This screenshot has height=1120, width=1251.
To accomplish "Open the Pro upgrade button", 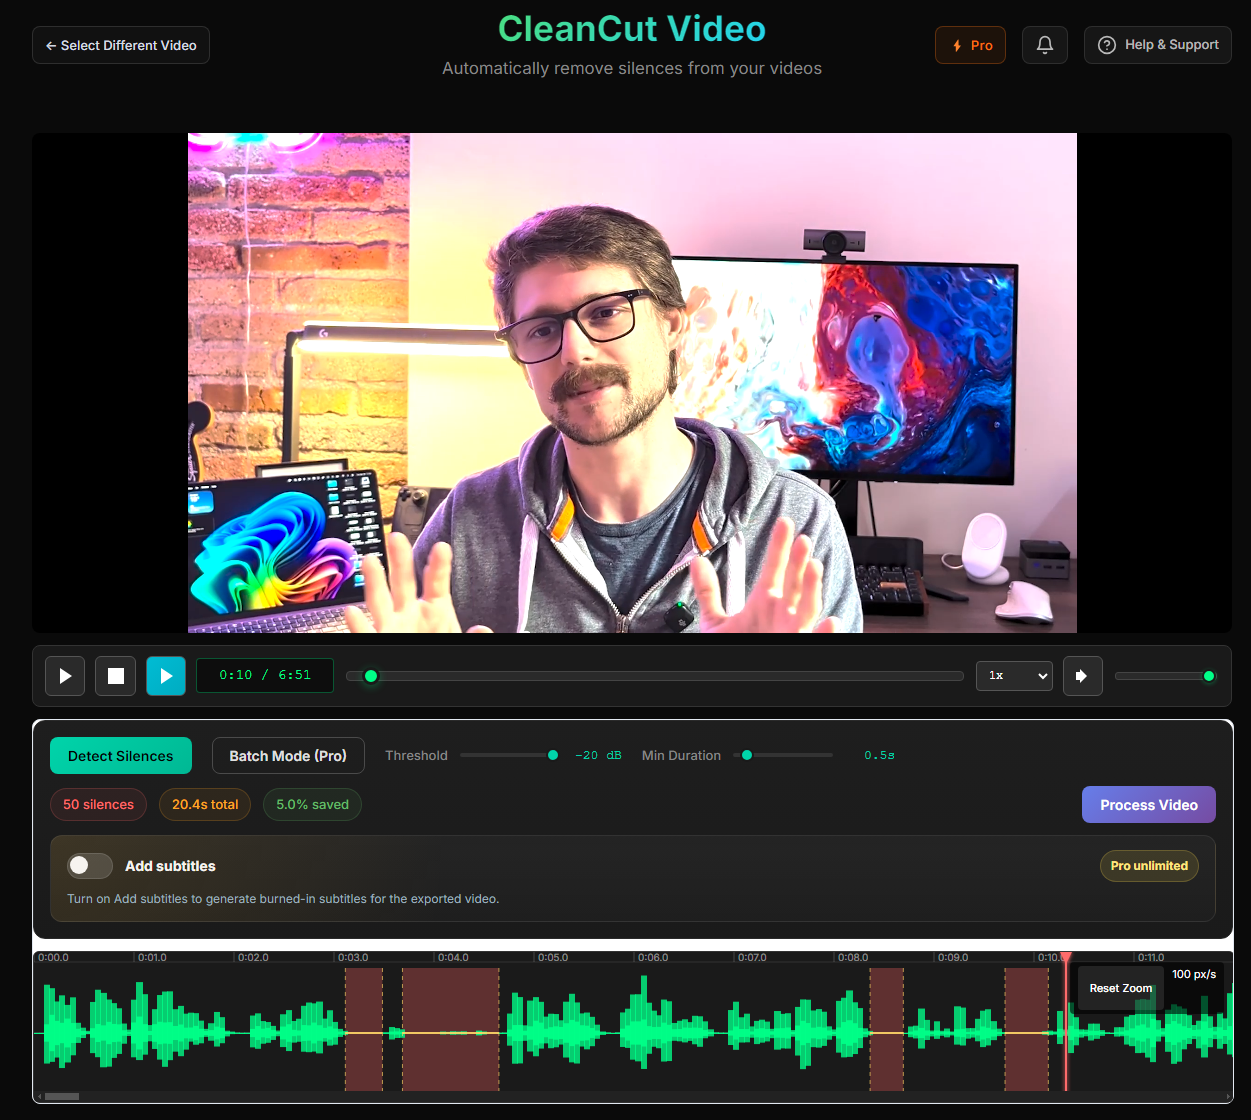I will point(970,45).
